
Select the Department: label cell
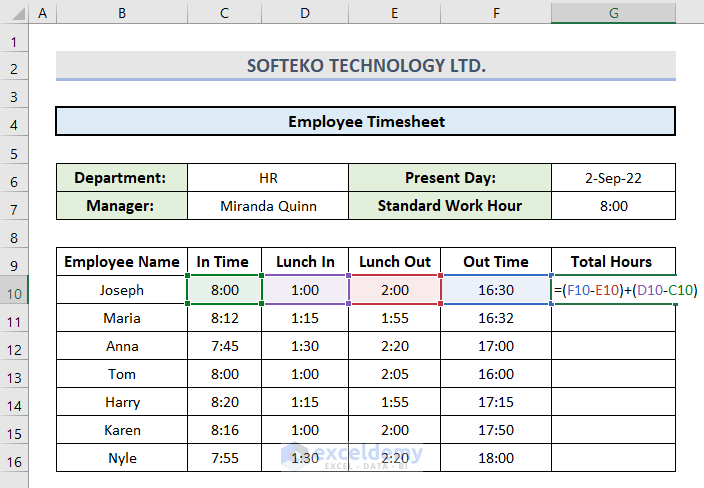pos(122,178)
